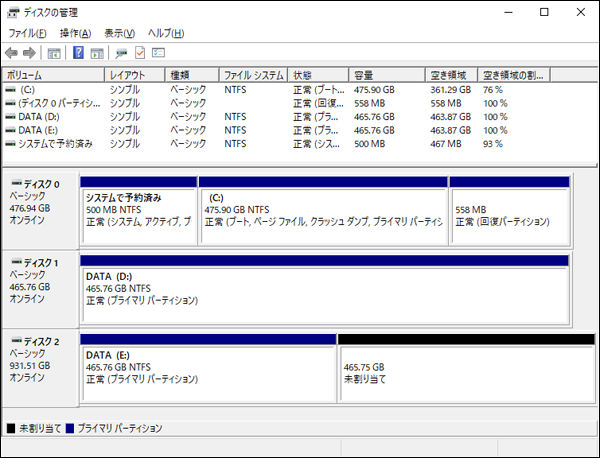This screenshot has width=600, height=458.
Task: Click the red checkmark properties toolbar icon
Action: coord(140,52)
